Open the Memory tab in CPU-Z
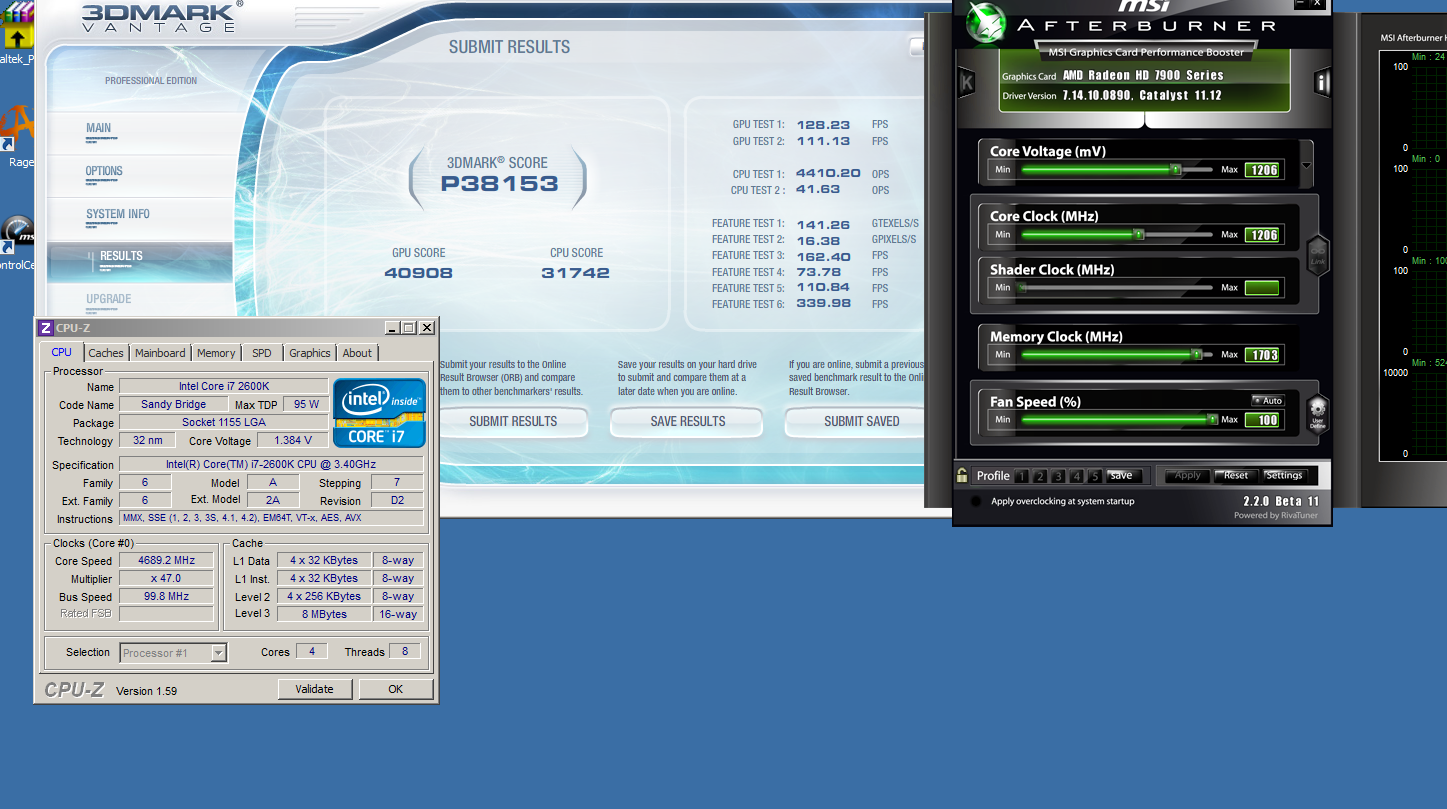1447x809 pixels. (x=216, y=353)
